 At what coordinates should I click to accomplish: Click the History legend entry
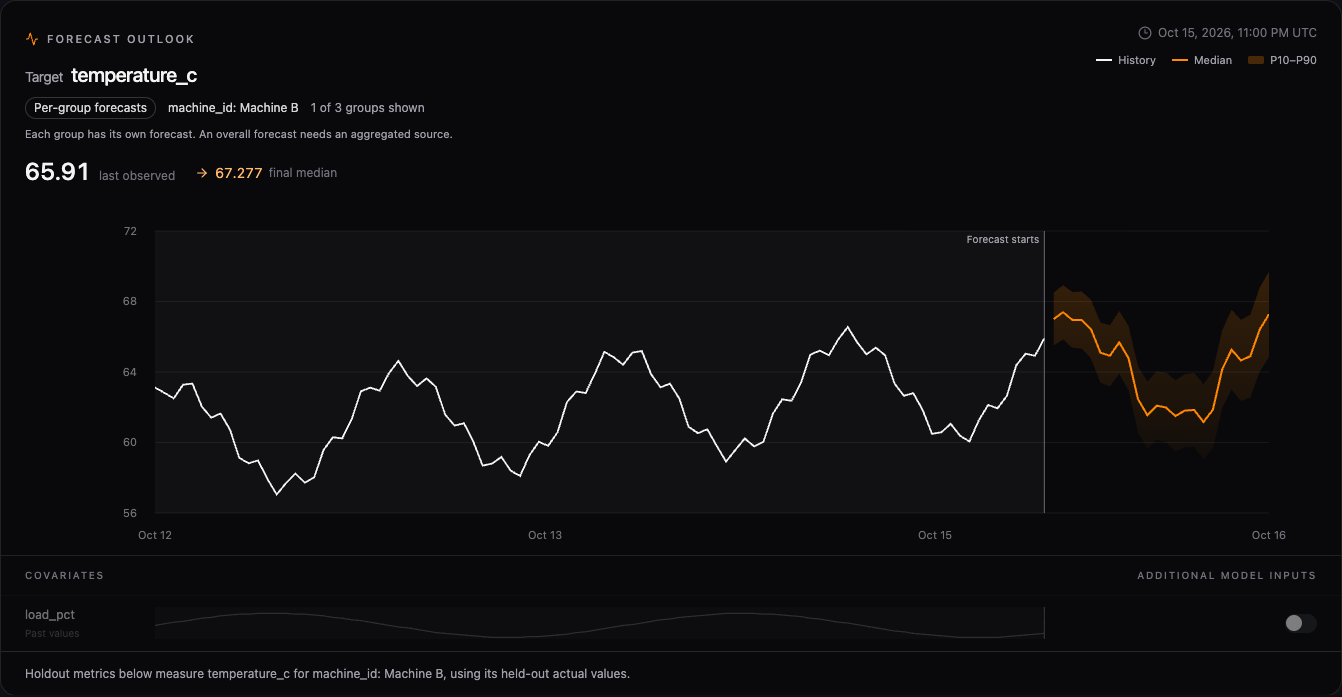[x=1126, y=60]
